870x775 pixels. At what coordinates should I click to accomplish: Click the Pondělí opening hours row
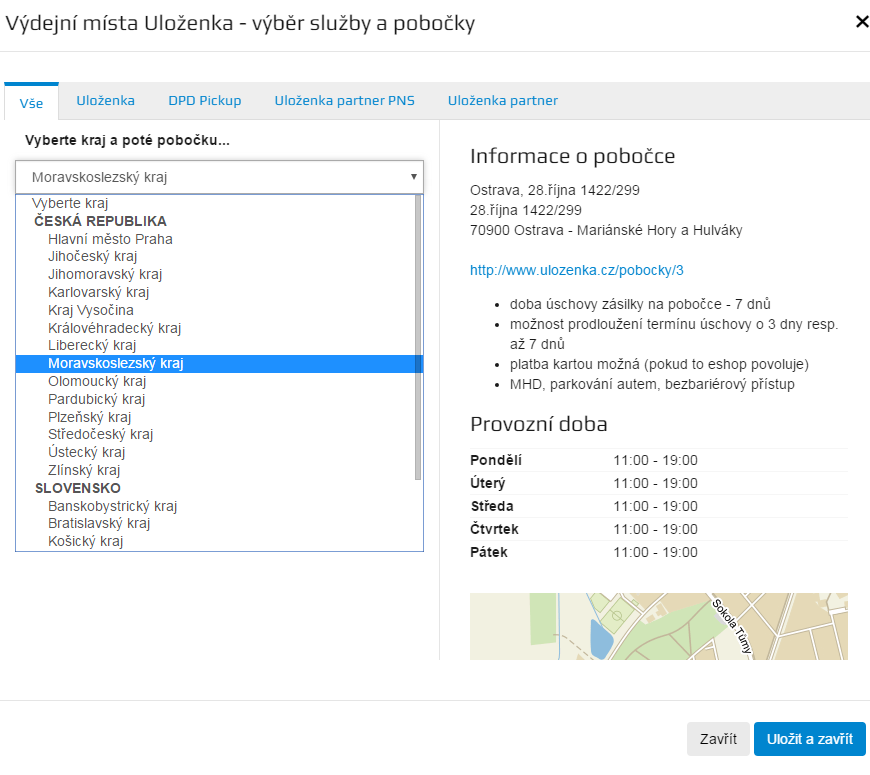point(659,460)
